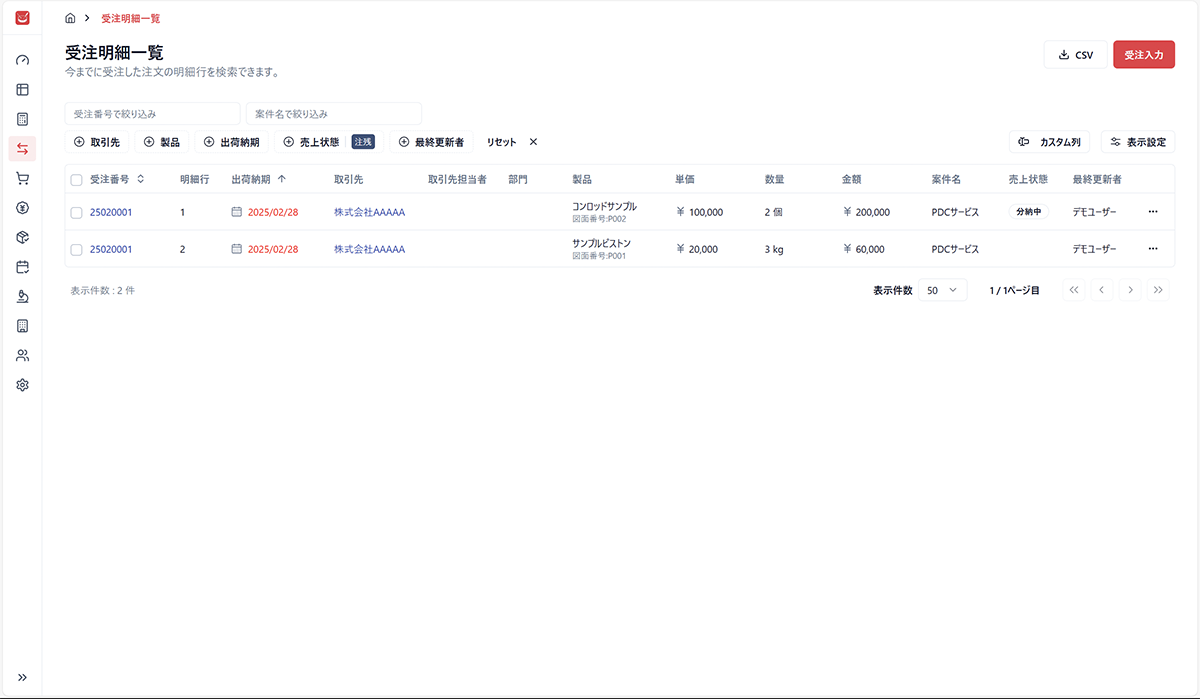Check the row for 明細行 2
Image resolution: width=1200 pixels, height=699 pixels.
[77, 250]
